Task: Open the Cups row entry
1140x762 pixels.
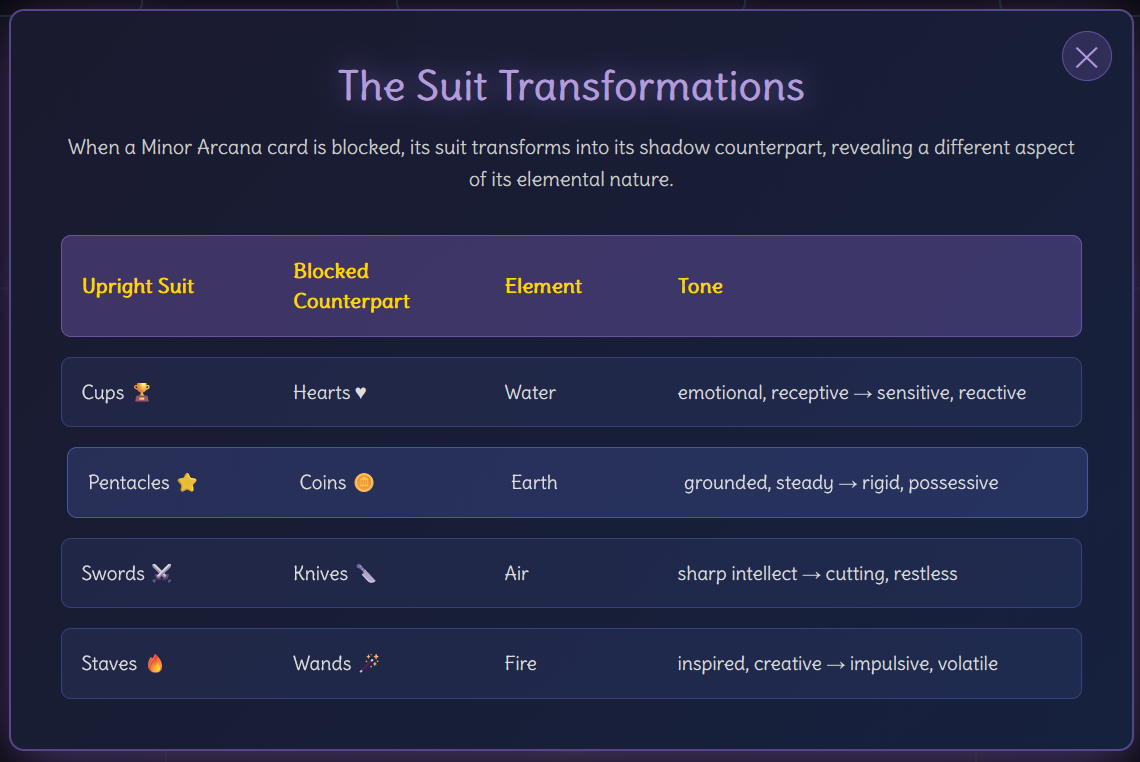Action: [x=571, y=392]
